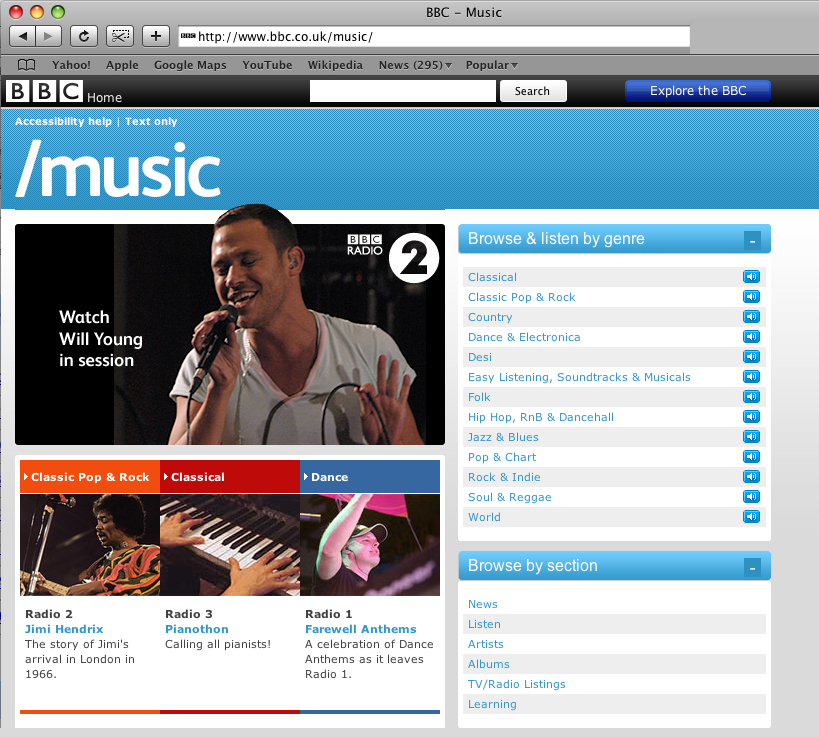Image resolution: width=819 pixels, height=737 pixels.
Task: Switch to Text only view
Action: coord(151,121)
